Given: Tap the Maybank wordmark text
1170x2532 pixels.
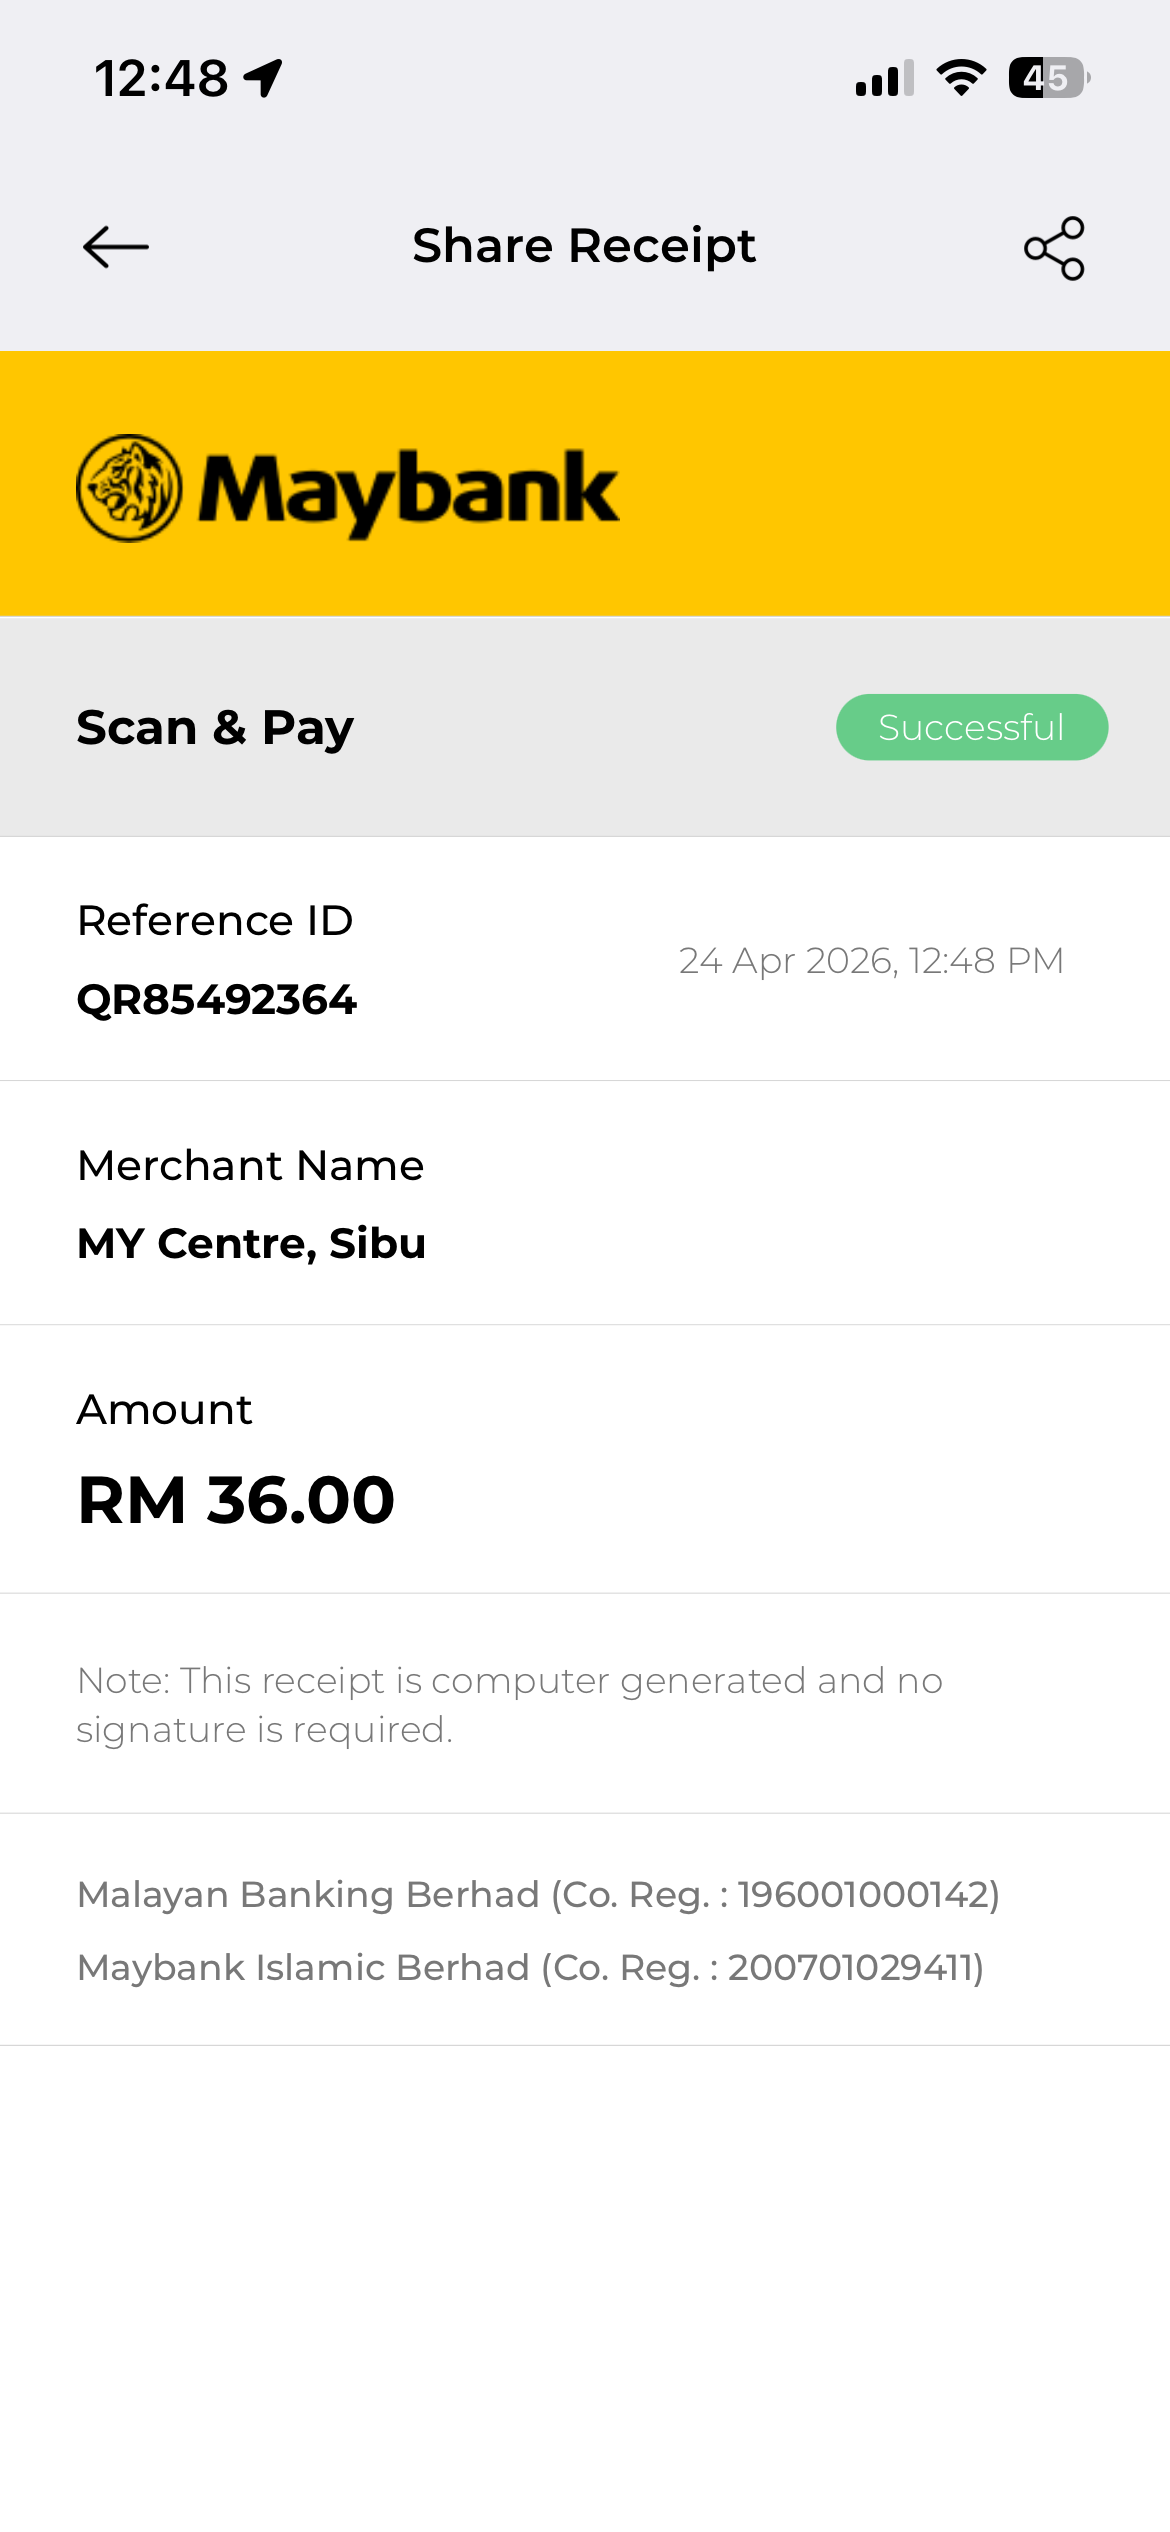Looking at the screenshot, I should tap(408, 490).
